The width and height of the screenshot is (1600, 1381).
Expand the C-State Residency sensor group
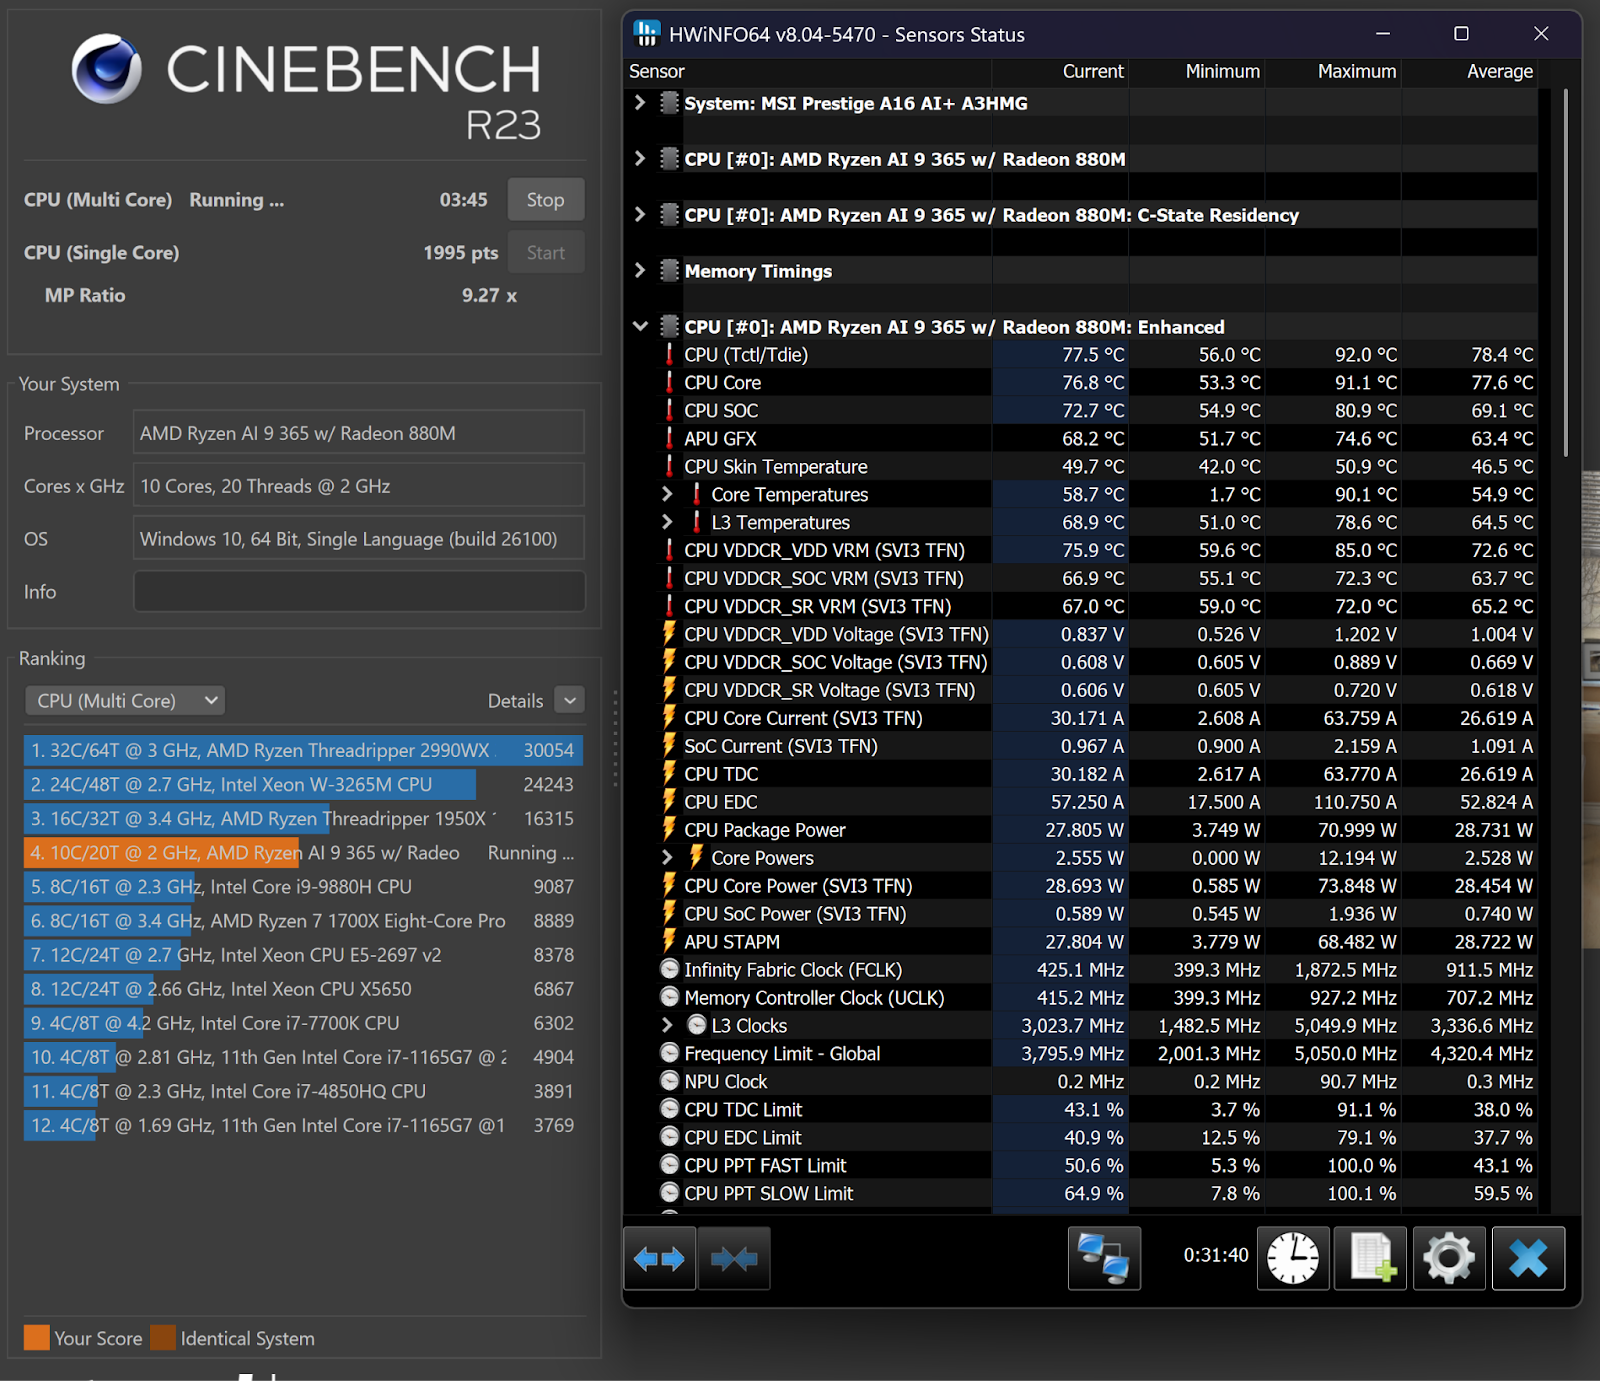coord(640,215)
